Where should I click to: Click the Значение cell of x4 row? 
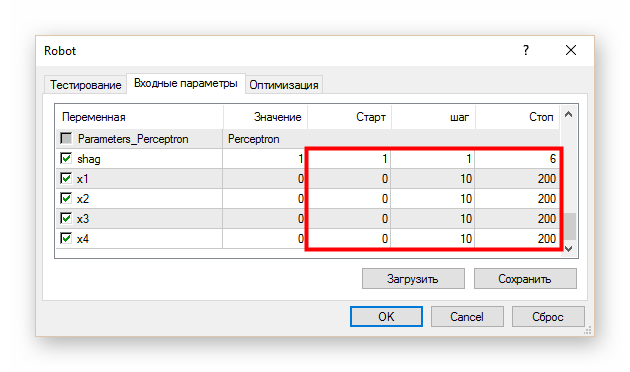tap(264, 239)
